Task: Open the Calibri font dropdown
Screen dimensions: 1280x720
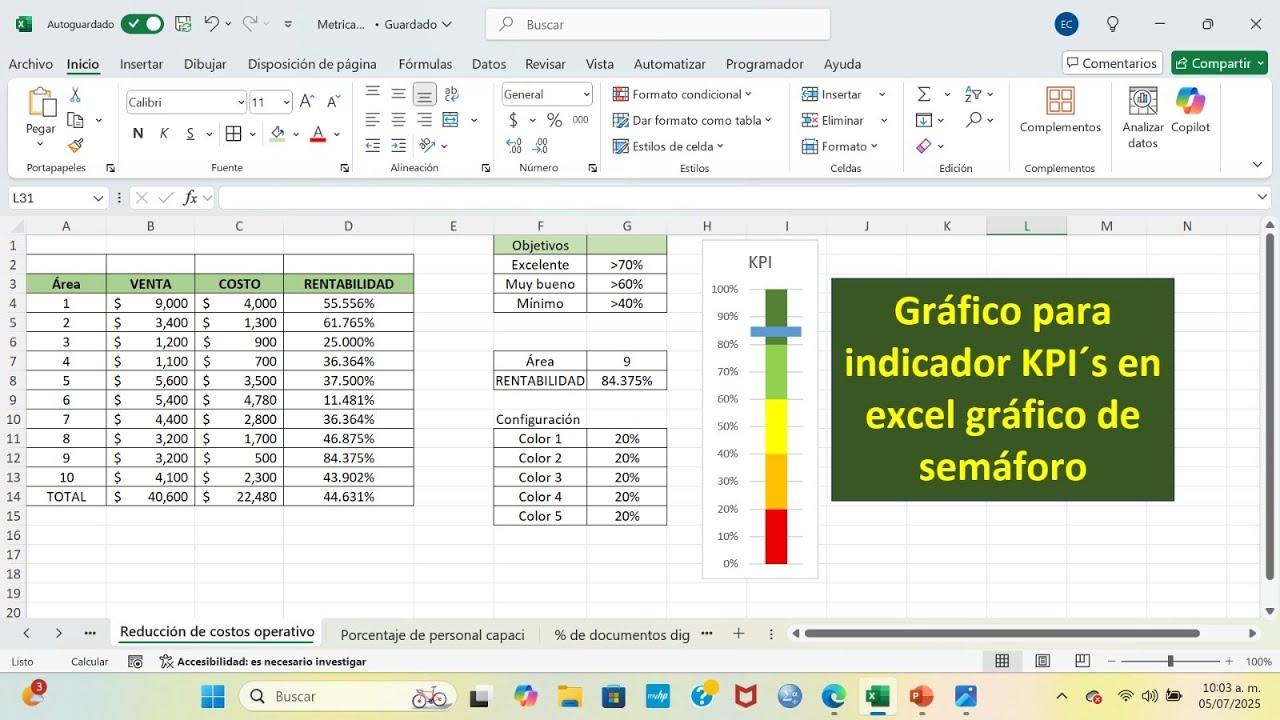Action: (x=185, y=101)
